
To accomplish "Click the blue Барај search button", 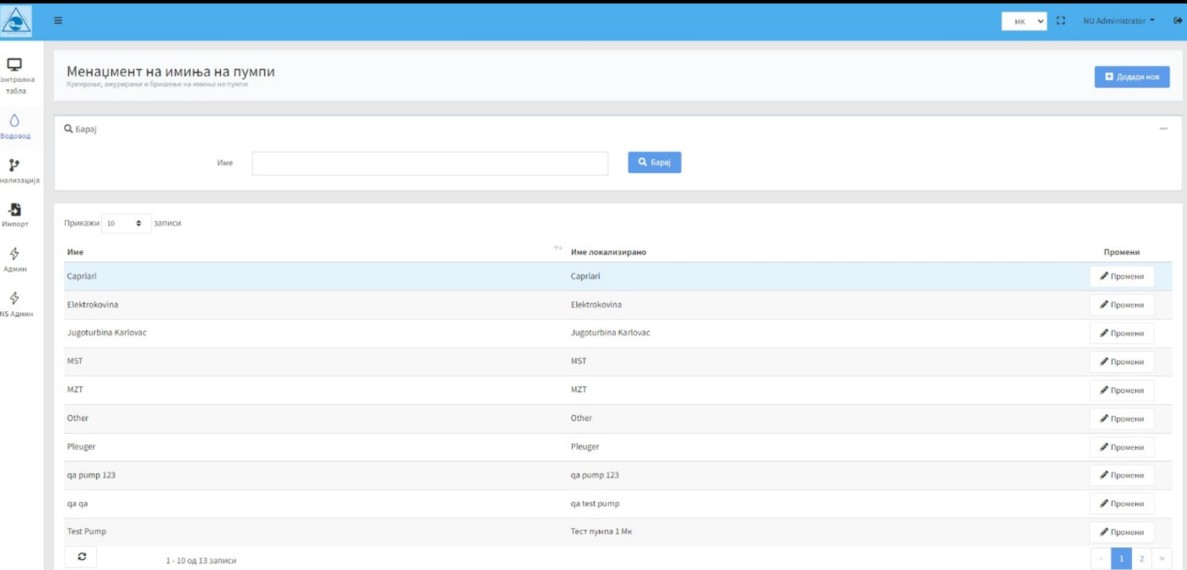I will tap(654, 162).
